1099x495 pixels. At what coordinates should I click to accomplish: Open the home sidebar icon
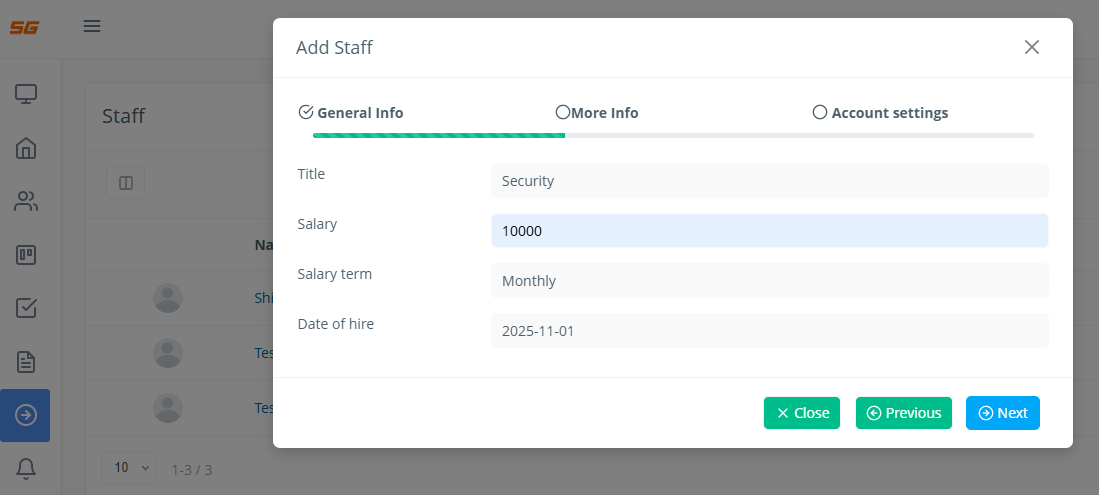[26, 148]
